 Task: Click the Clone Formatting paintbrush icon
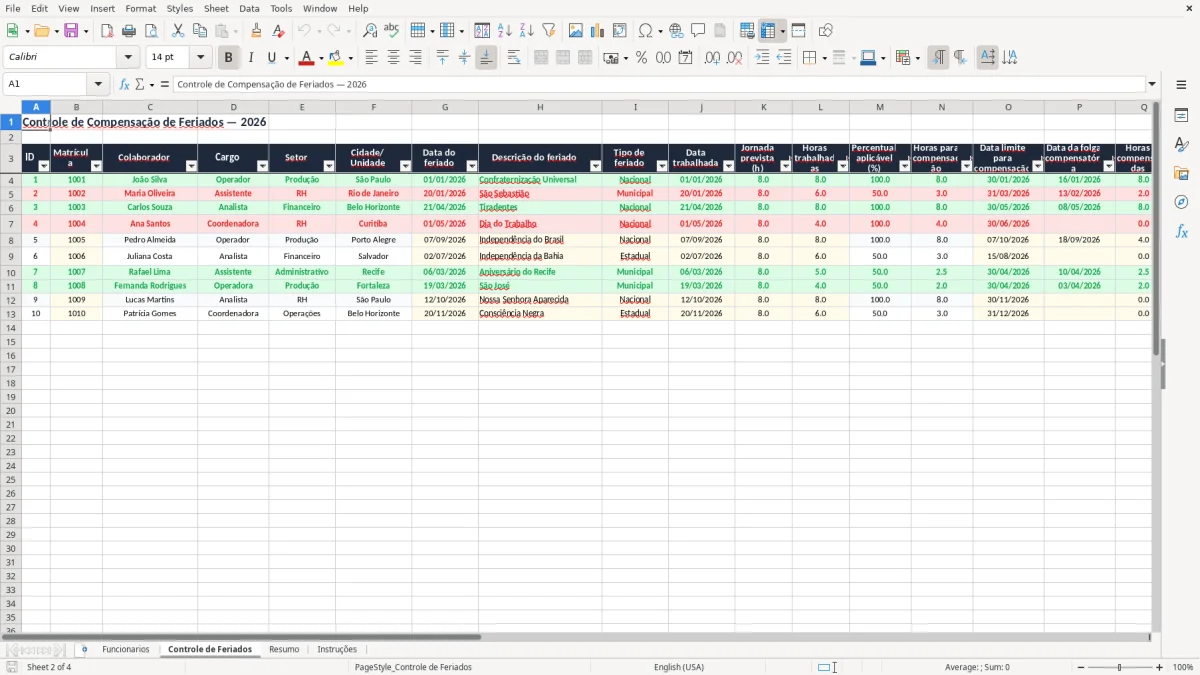(257, 31)
